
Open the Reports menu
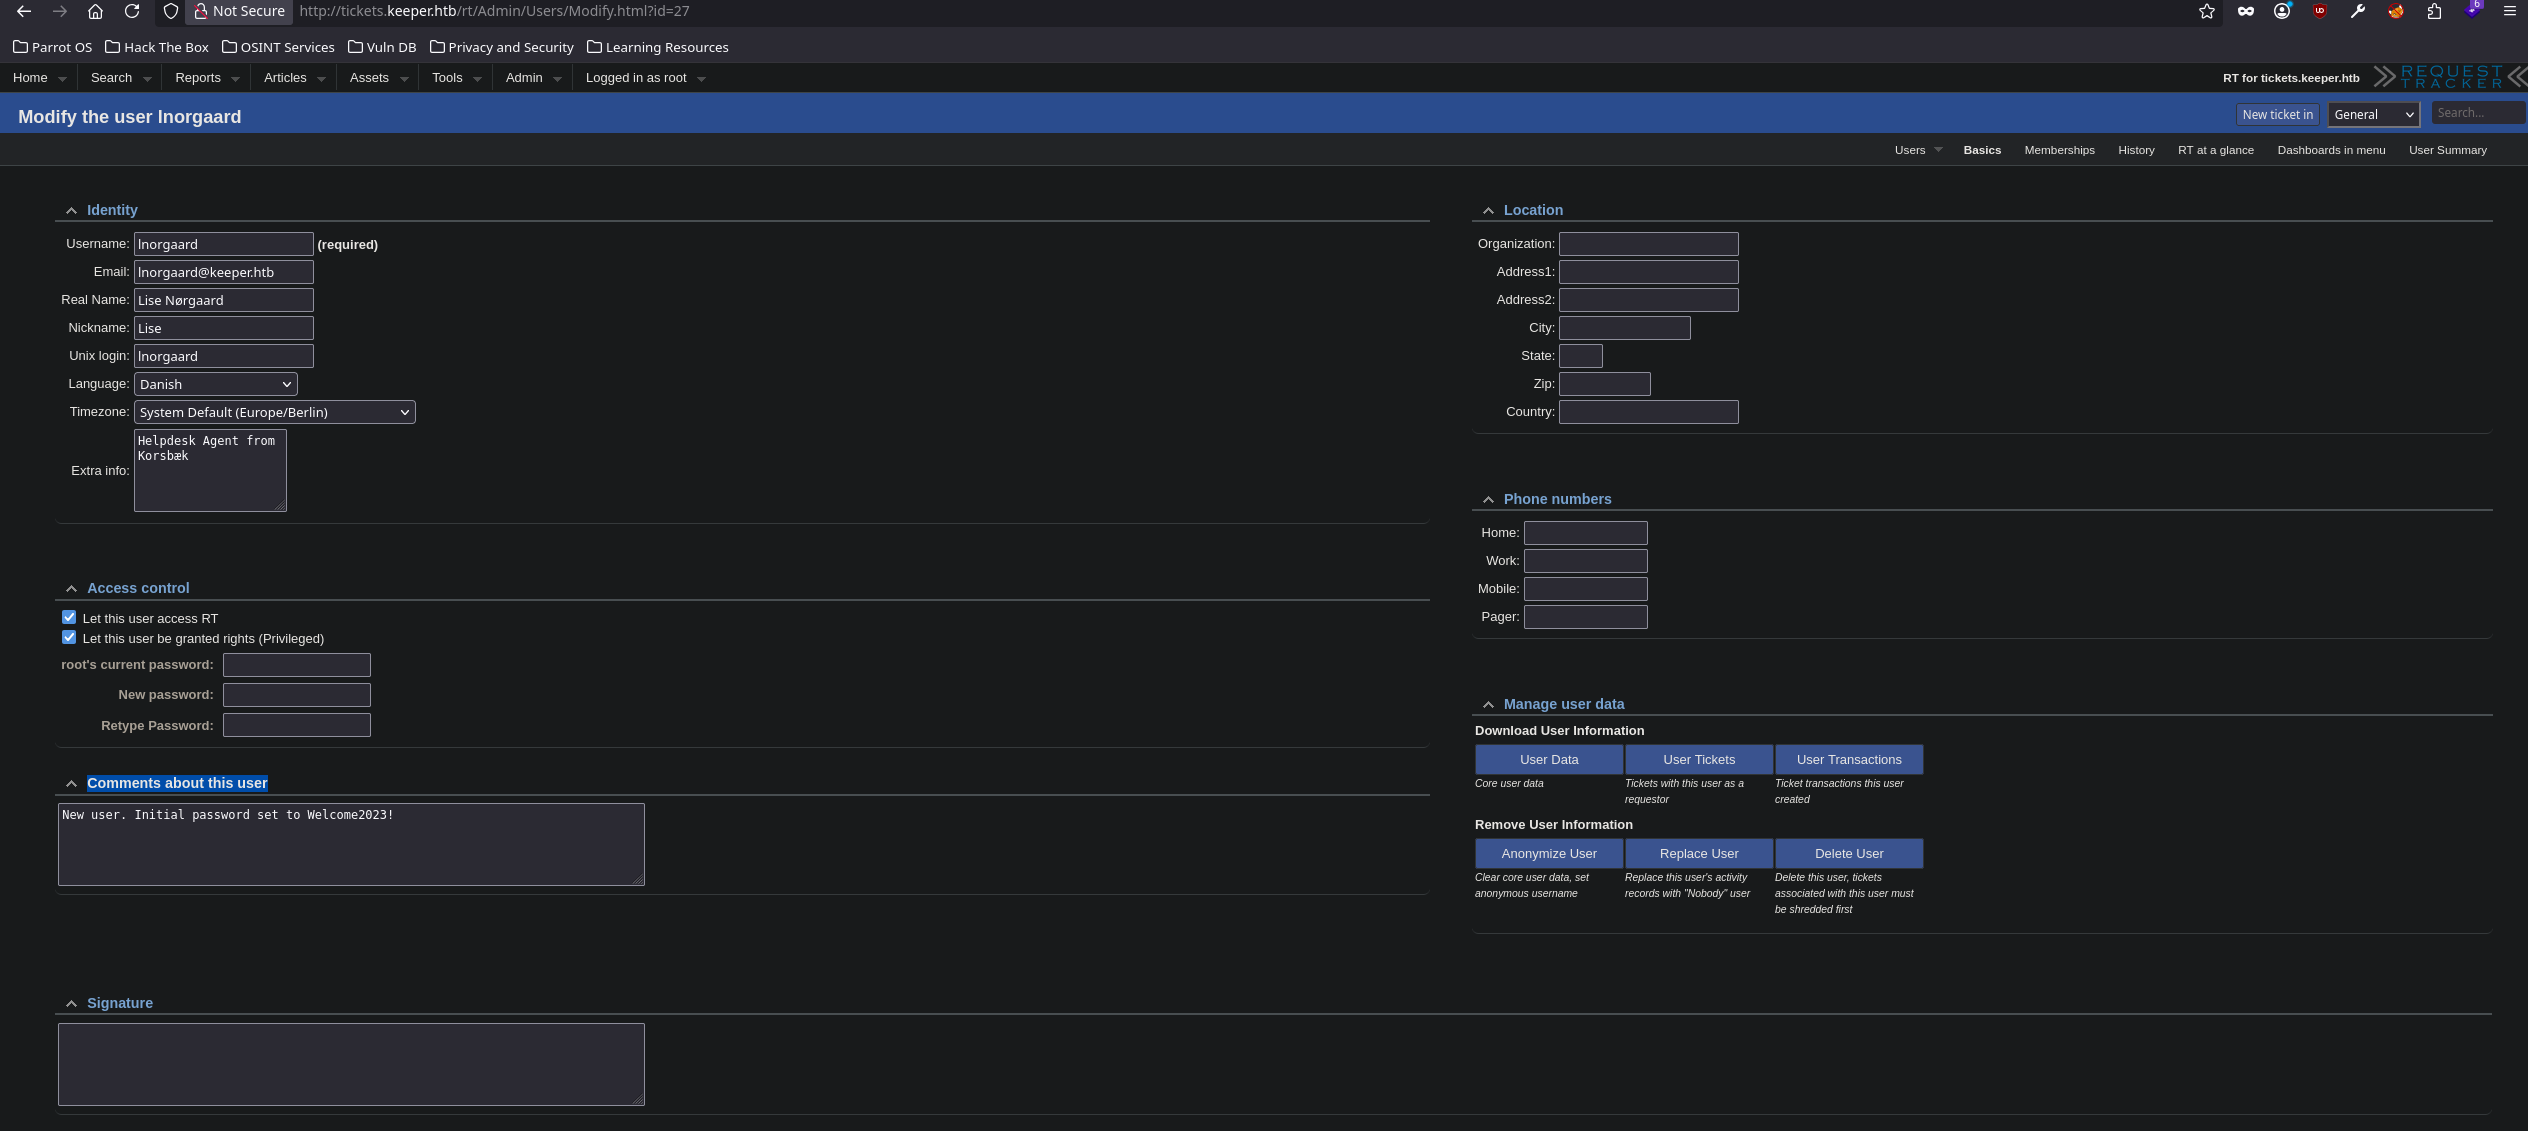(207, 77)
